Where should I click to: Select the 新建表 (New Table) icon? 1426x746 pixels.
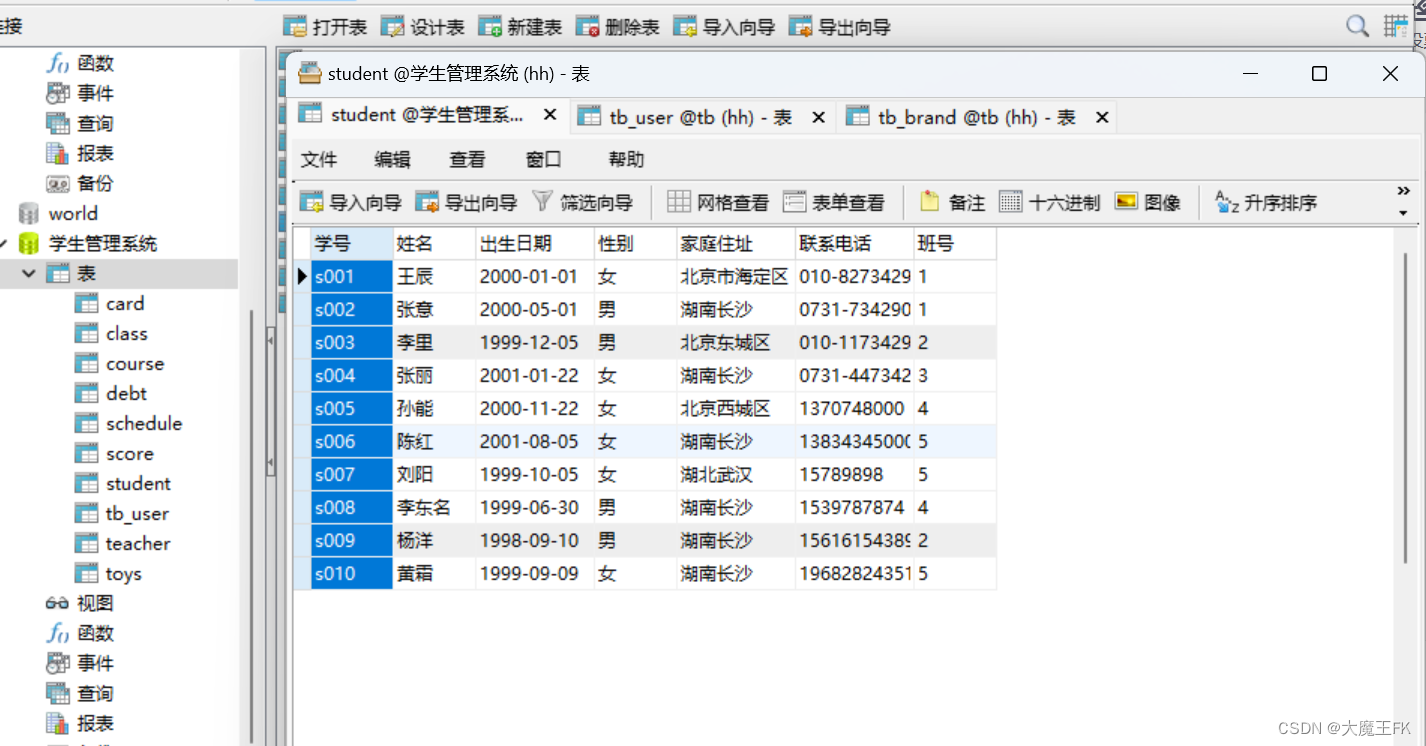[x=520, y=26]
